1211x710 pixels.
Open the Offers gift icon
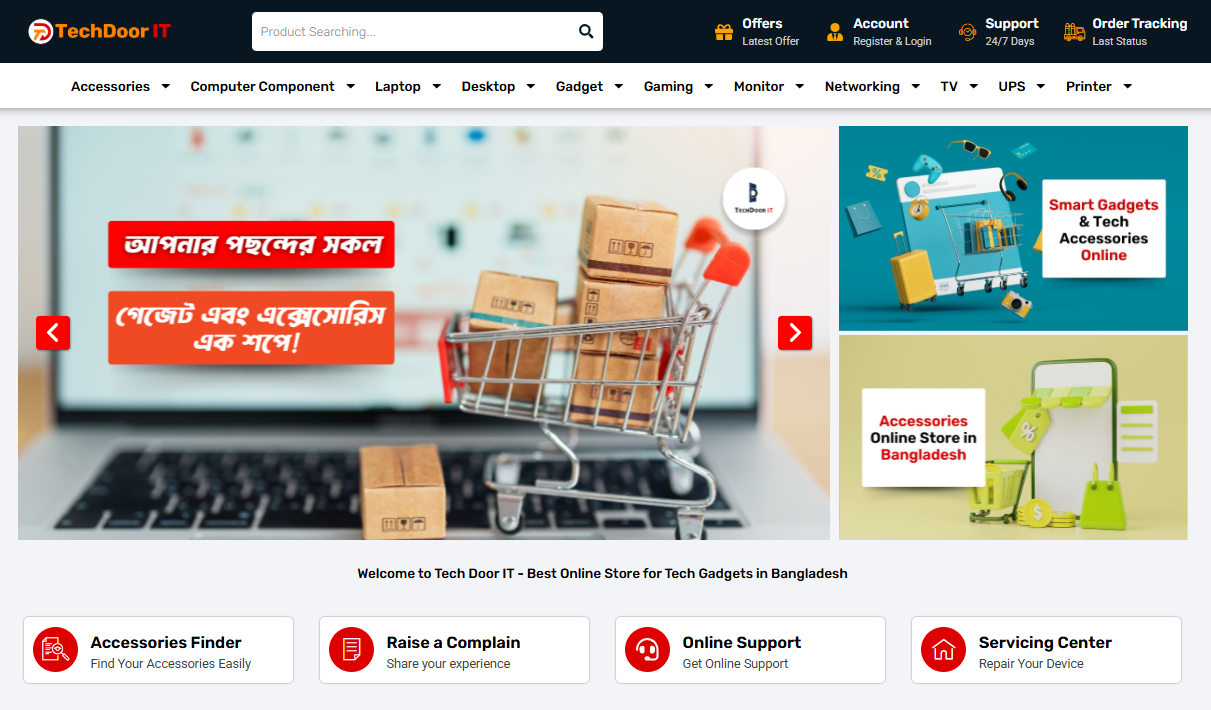point(724,32)
